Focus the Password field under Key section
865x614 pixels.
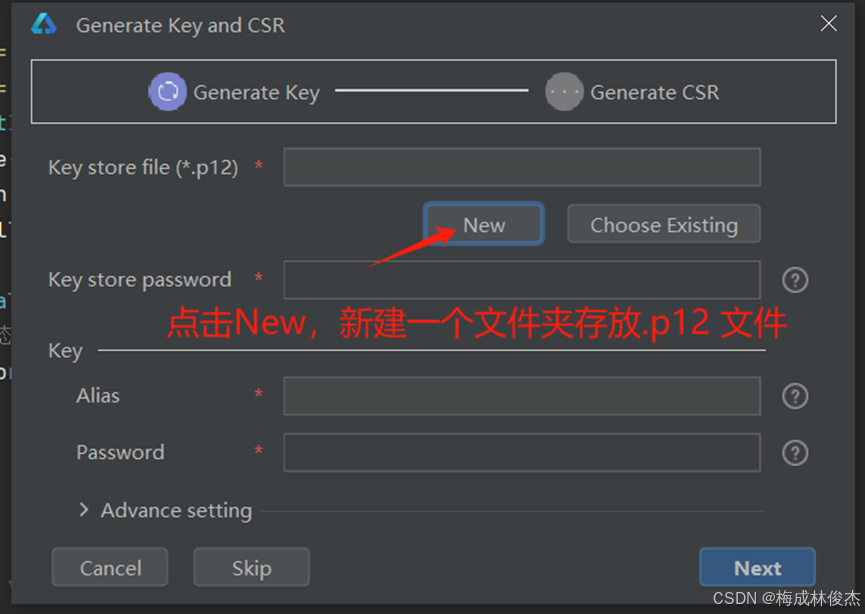[x=522, y=452]
